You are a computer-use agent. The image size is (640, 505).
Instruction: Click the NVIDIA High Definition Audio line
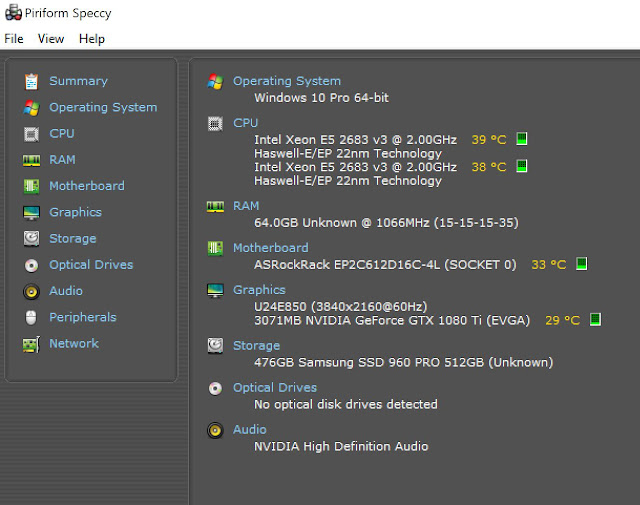[341, 446]
